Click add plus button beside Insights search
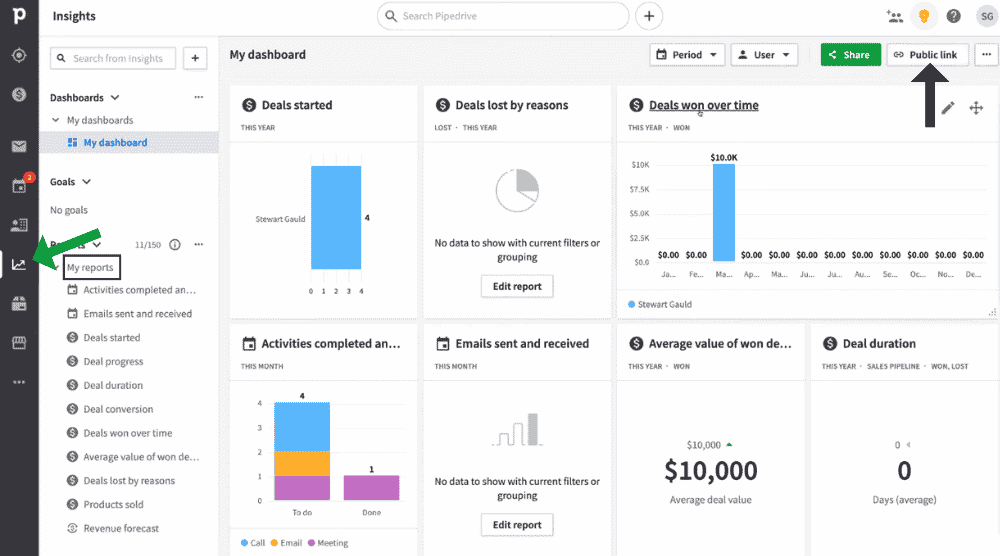The width and height of the screenshot is (1000, 556). pyautogui.click(x=195, y=58)
